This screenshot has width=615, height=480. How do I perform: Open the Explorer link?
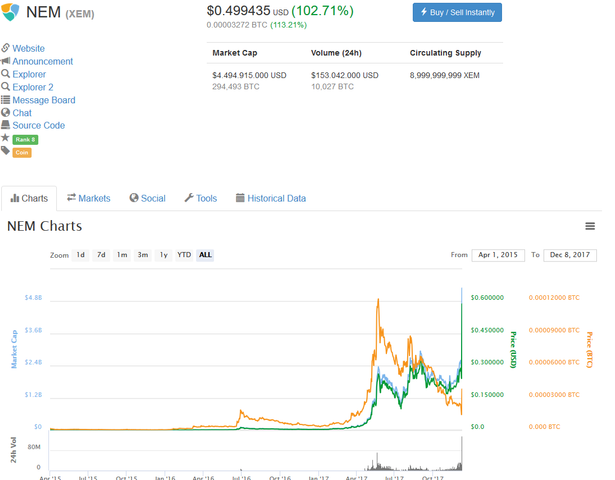point(29,74)
